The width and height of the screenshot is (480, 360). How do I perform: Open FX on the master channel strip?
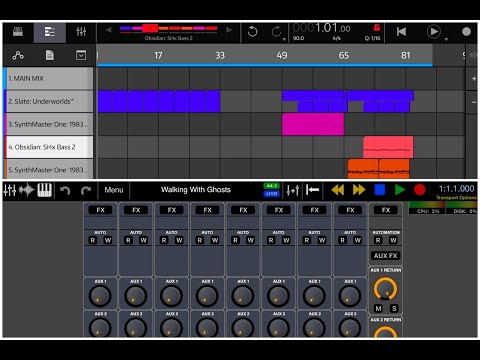[x=386, y=210]
